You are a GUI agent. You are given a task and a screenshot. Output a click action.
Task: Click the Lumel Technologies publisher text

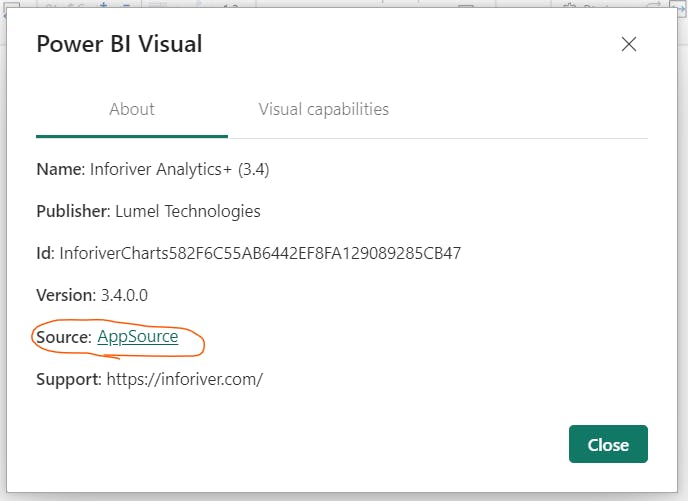coord(188,211)
